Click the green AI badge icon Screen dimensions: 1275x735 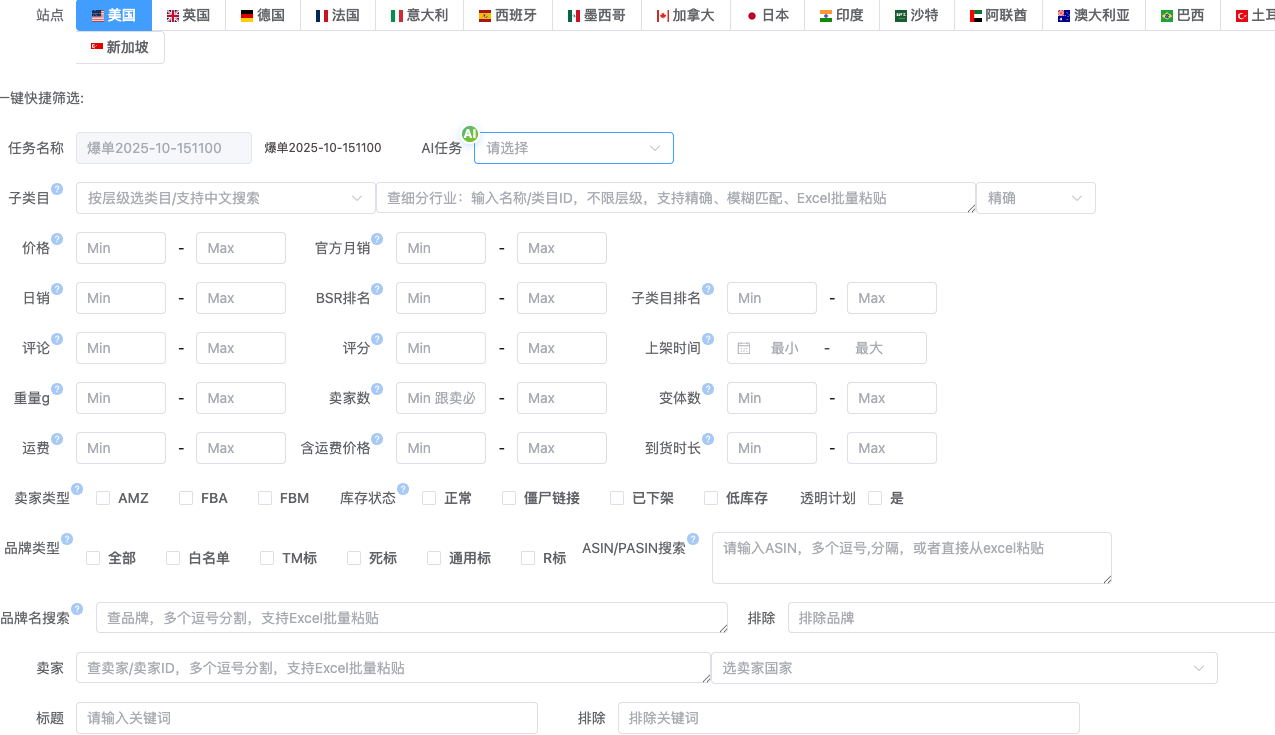(x=469, y=134)
